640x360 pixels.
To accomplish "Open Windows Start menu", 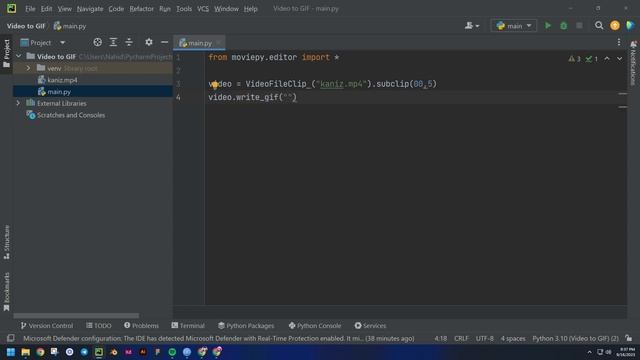I will 11,352.
